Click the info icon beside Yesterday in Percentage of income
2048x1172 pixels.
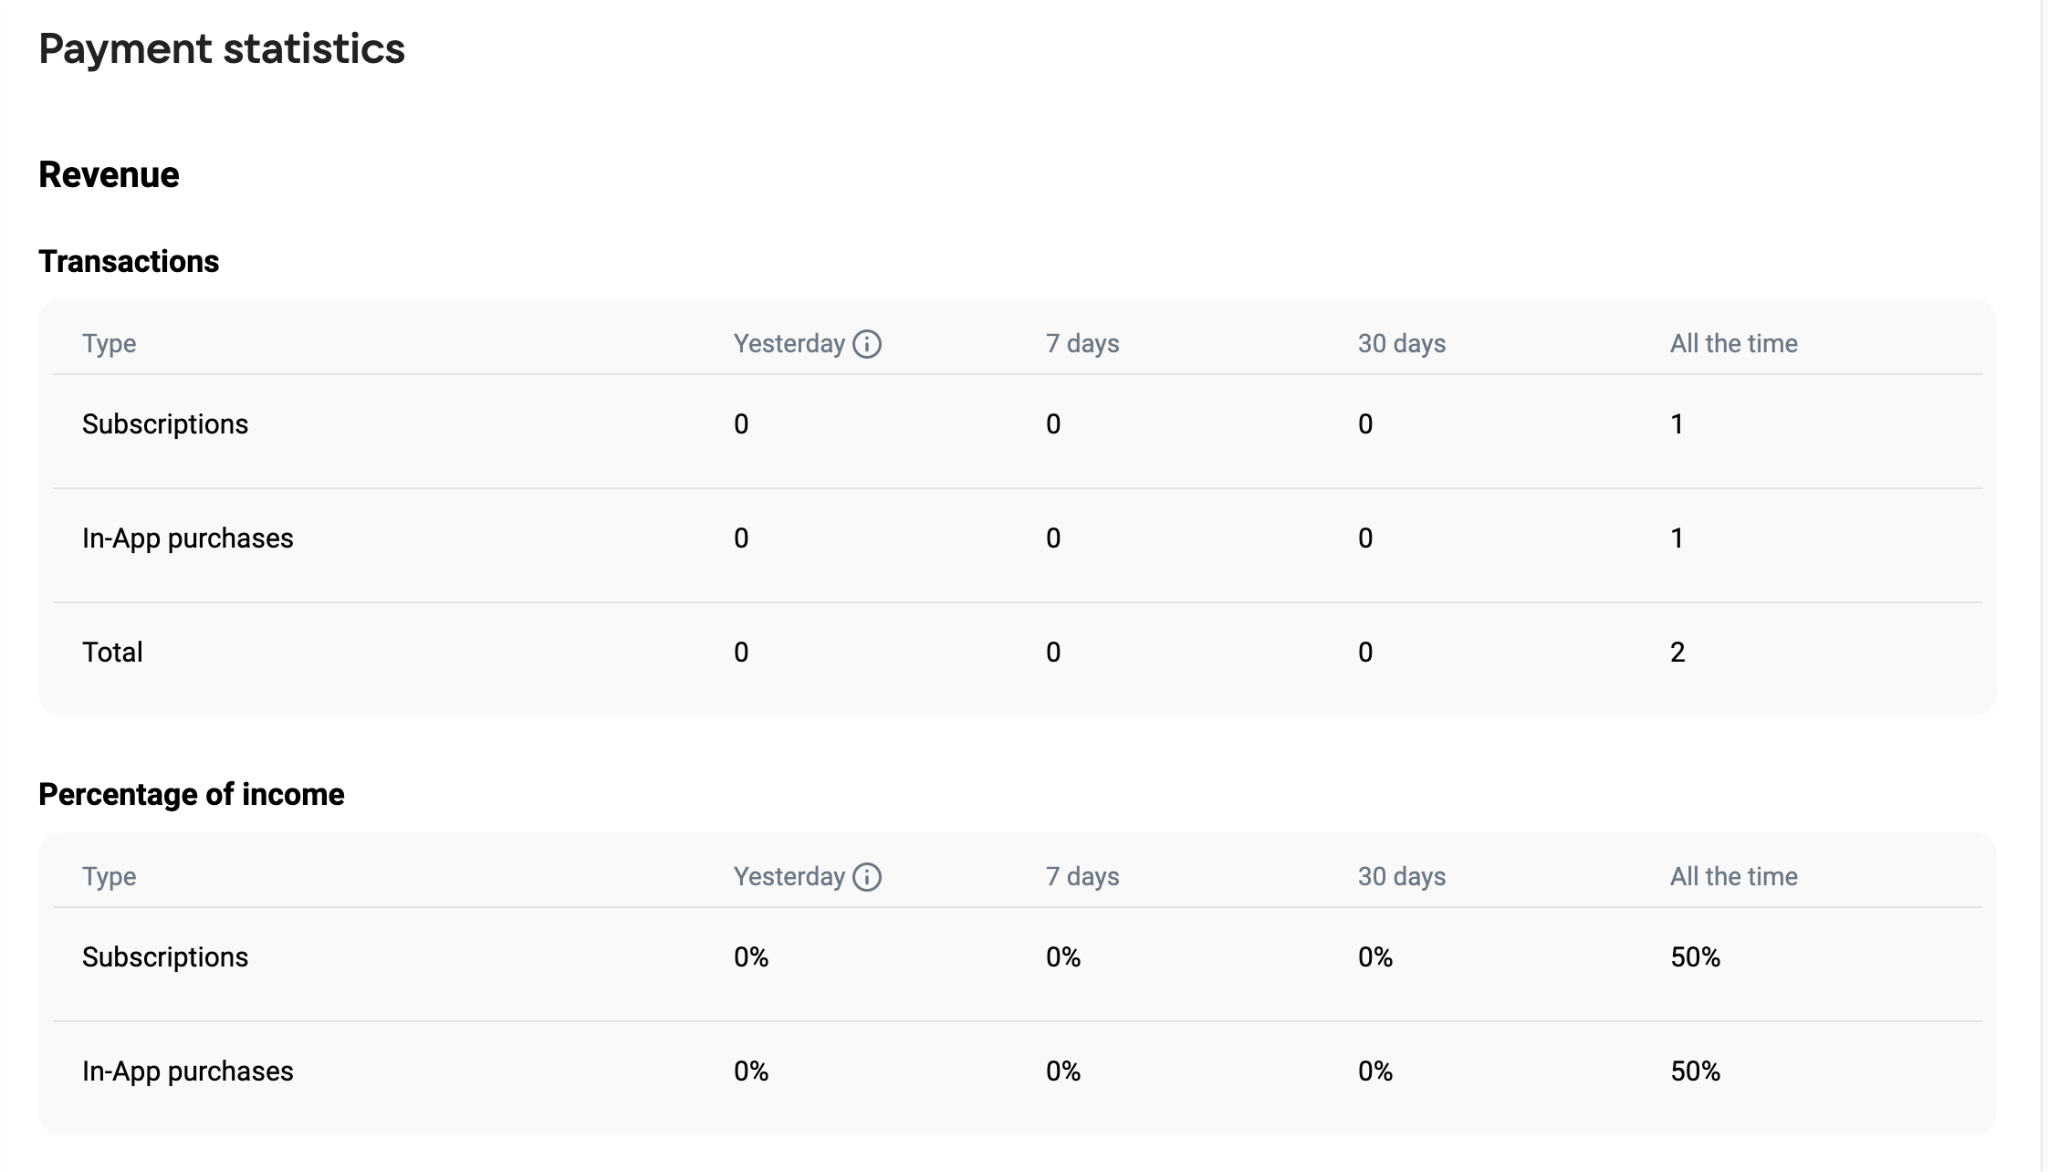pyautogui.click(x=867, y=877)
